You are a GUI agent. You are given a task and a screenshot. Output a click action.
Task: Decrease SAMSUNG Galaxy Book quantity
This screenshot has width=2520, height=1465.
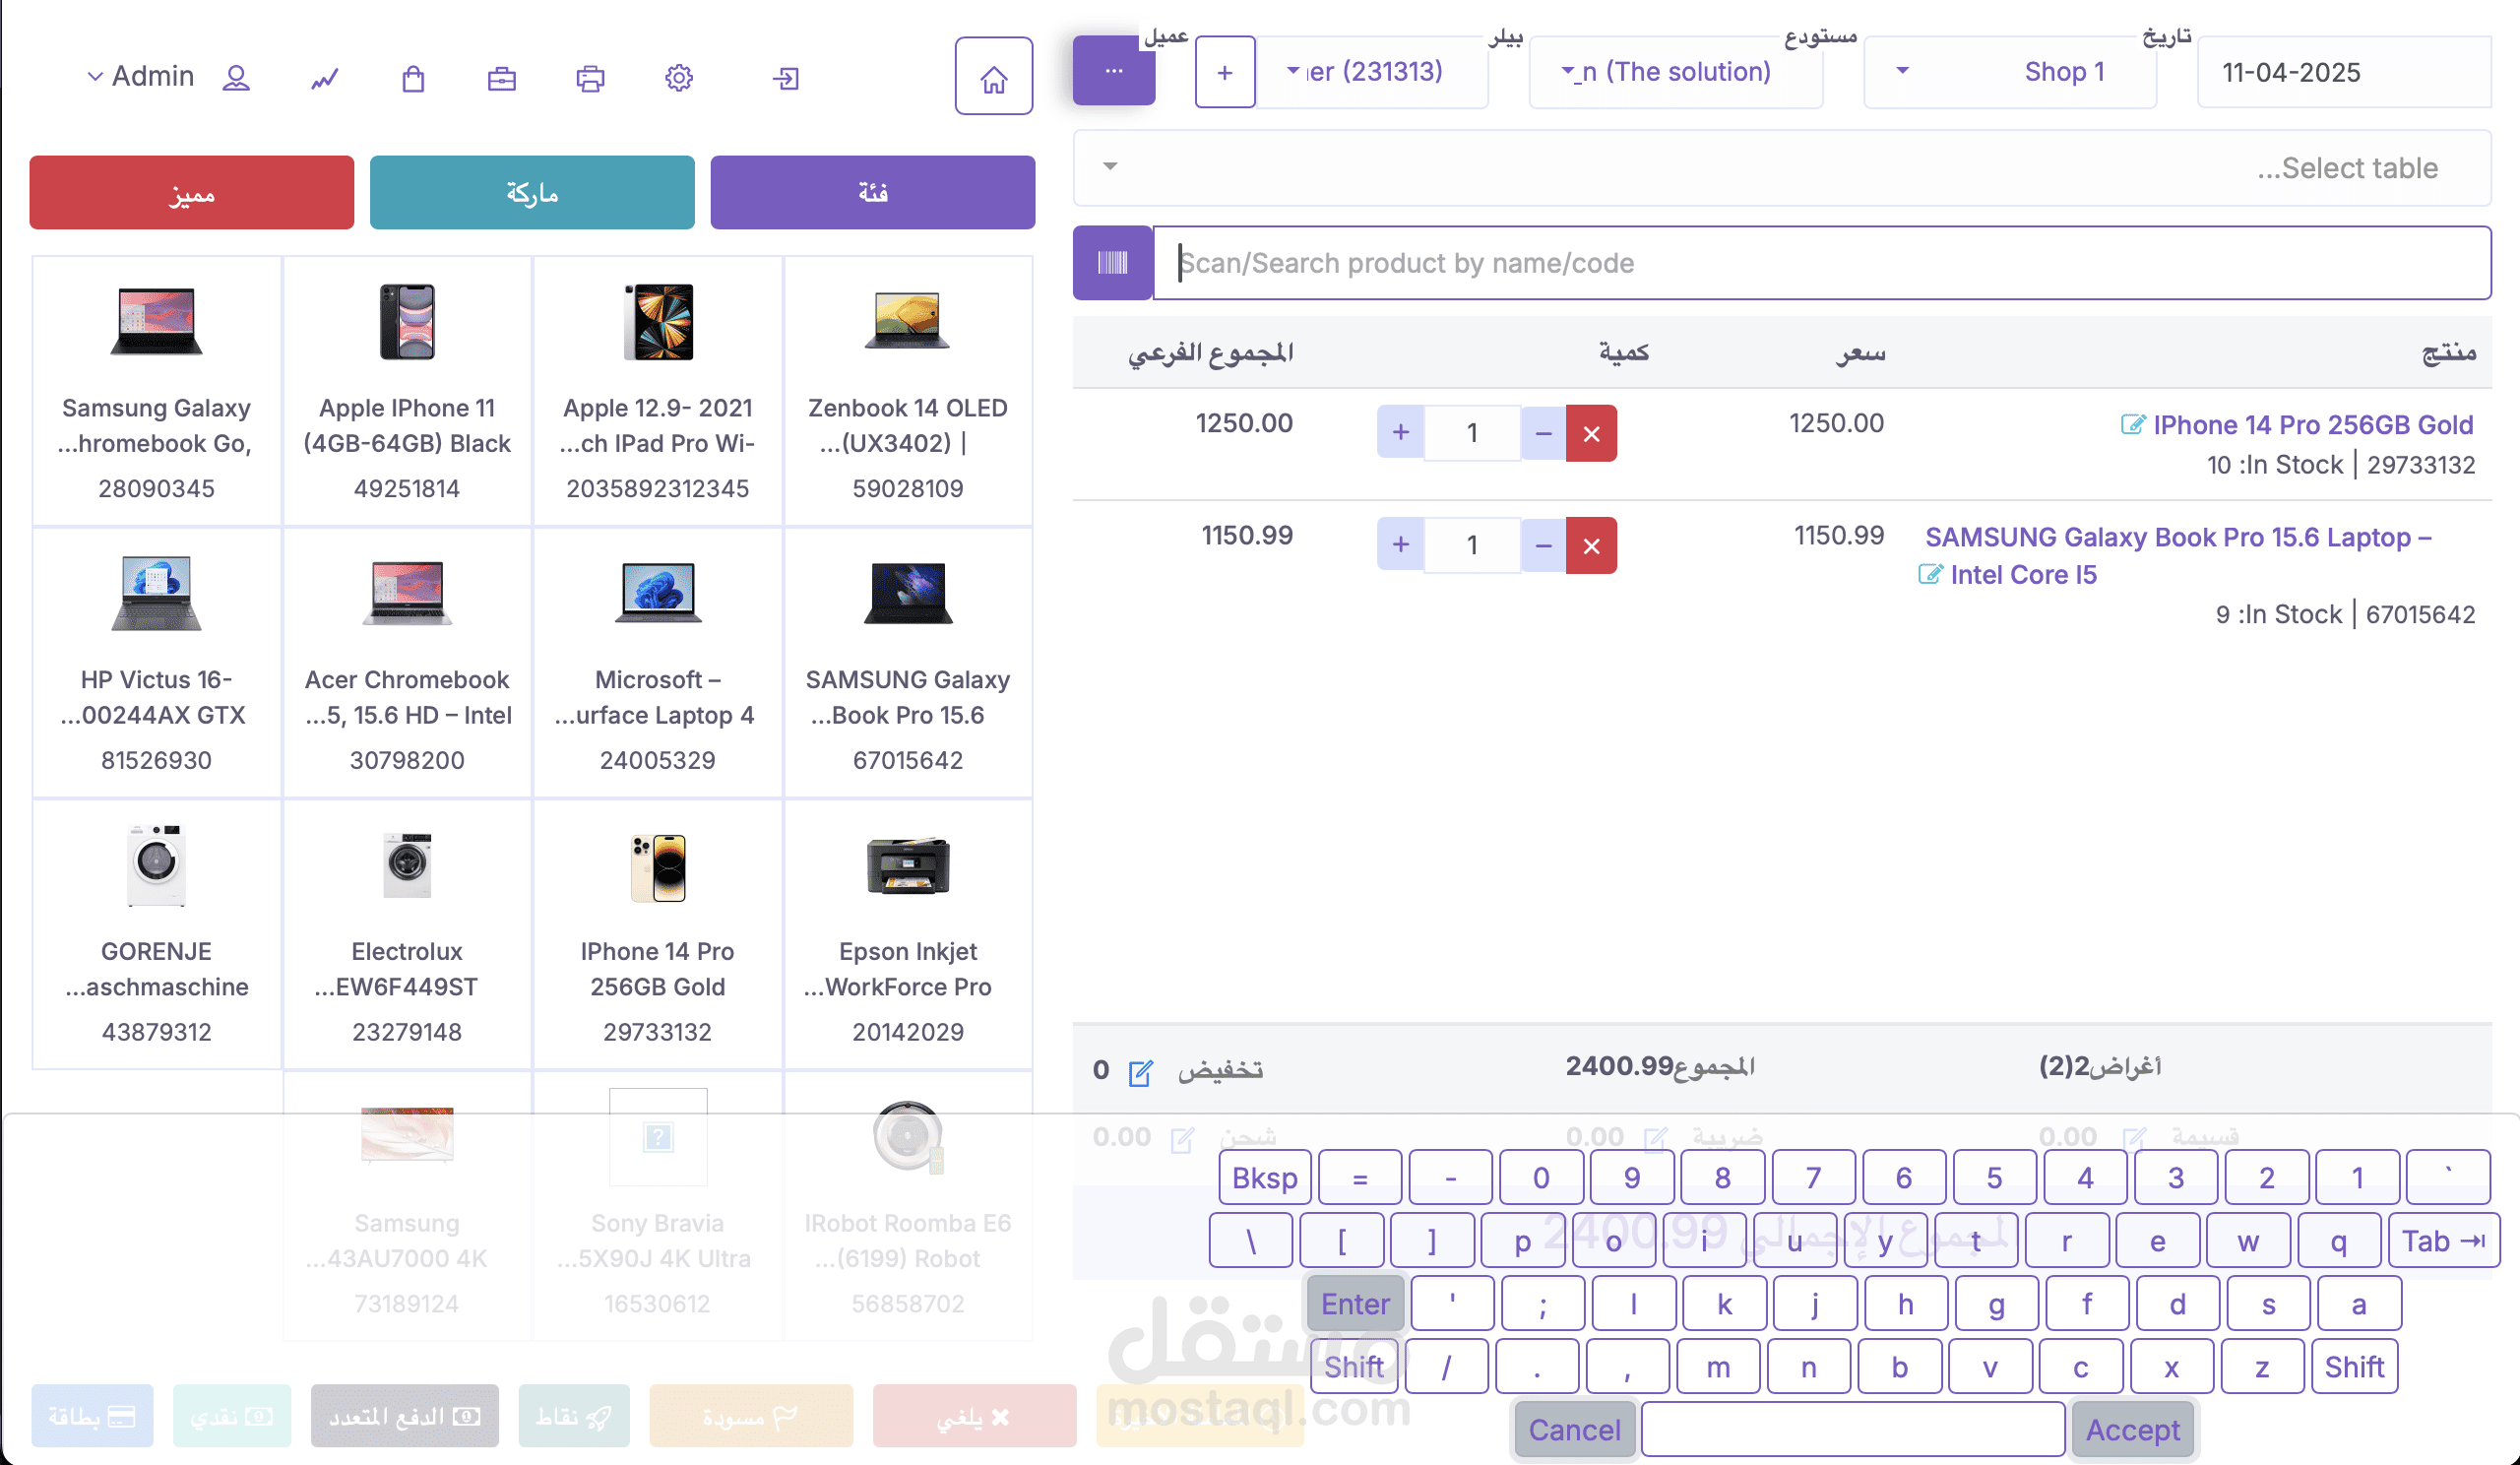[x=1543, y=545]
